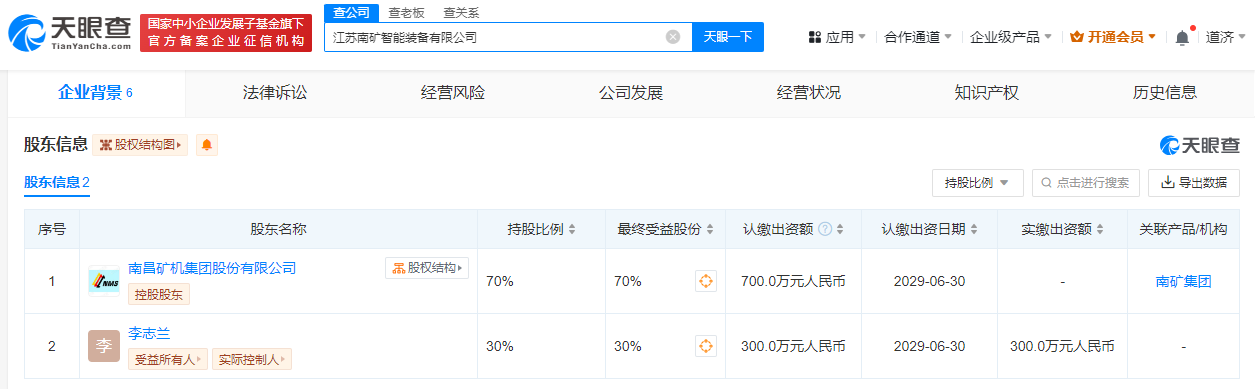
Task: Click the 应用 grid icon
Action: (x=815, y=37)
